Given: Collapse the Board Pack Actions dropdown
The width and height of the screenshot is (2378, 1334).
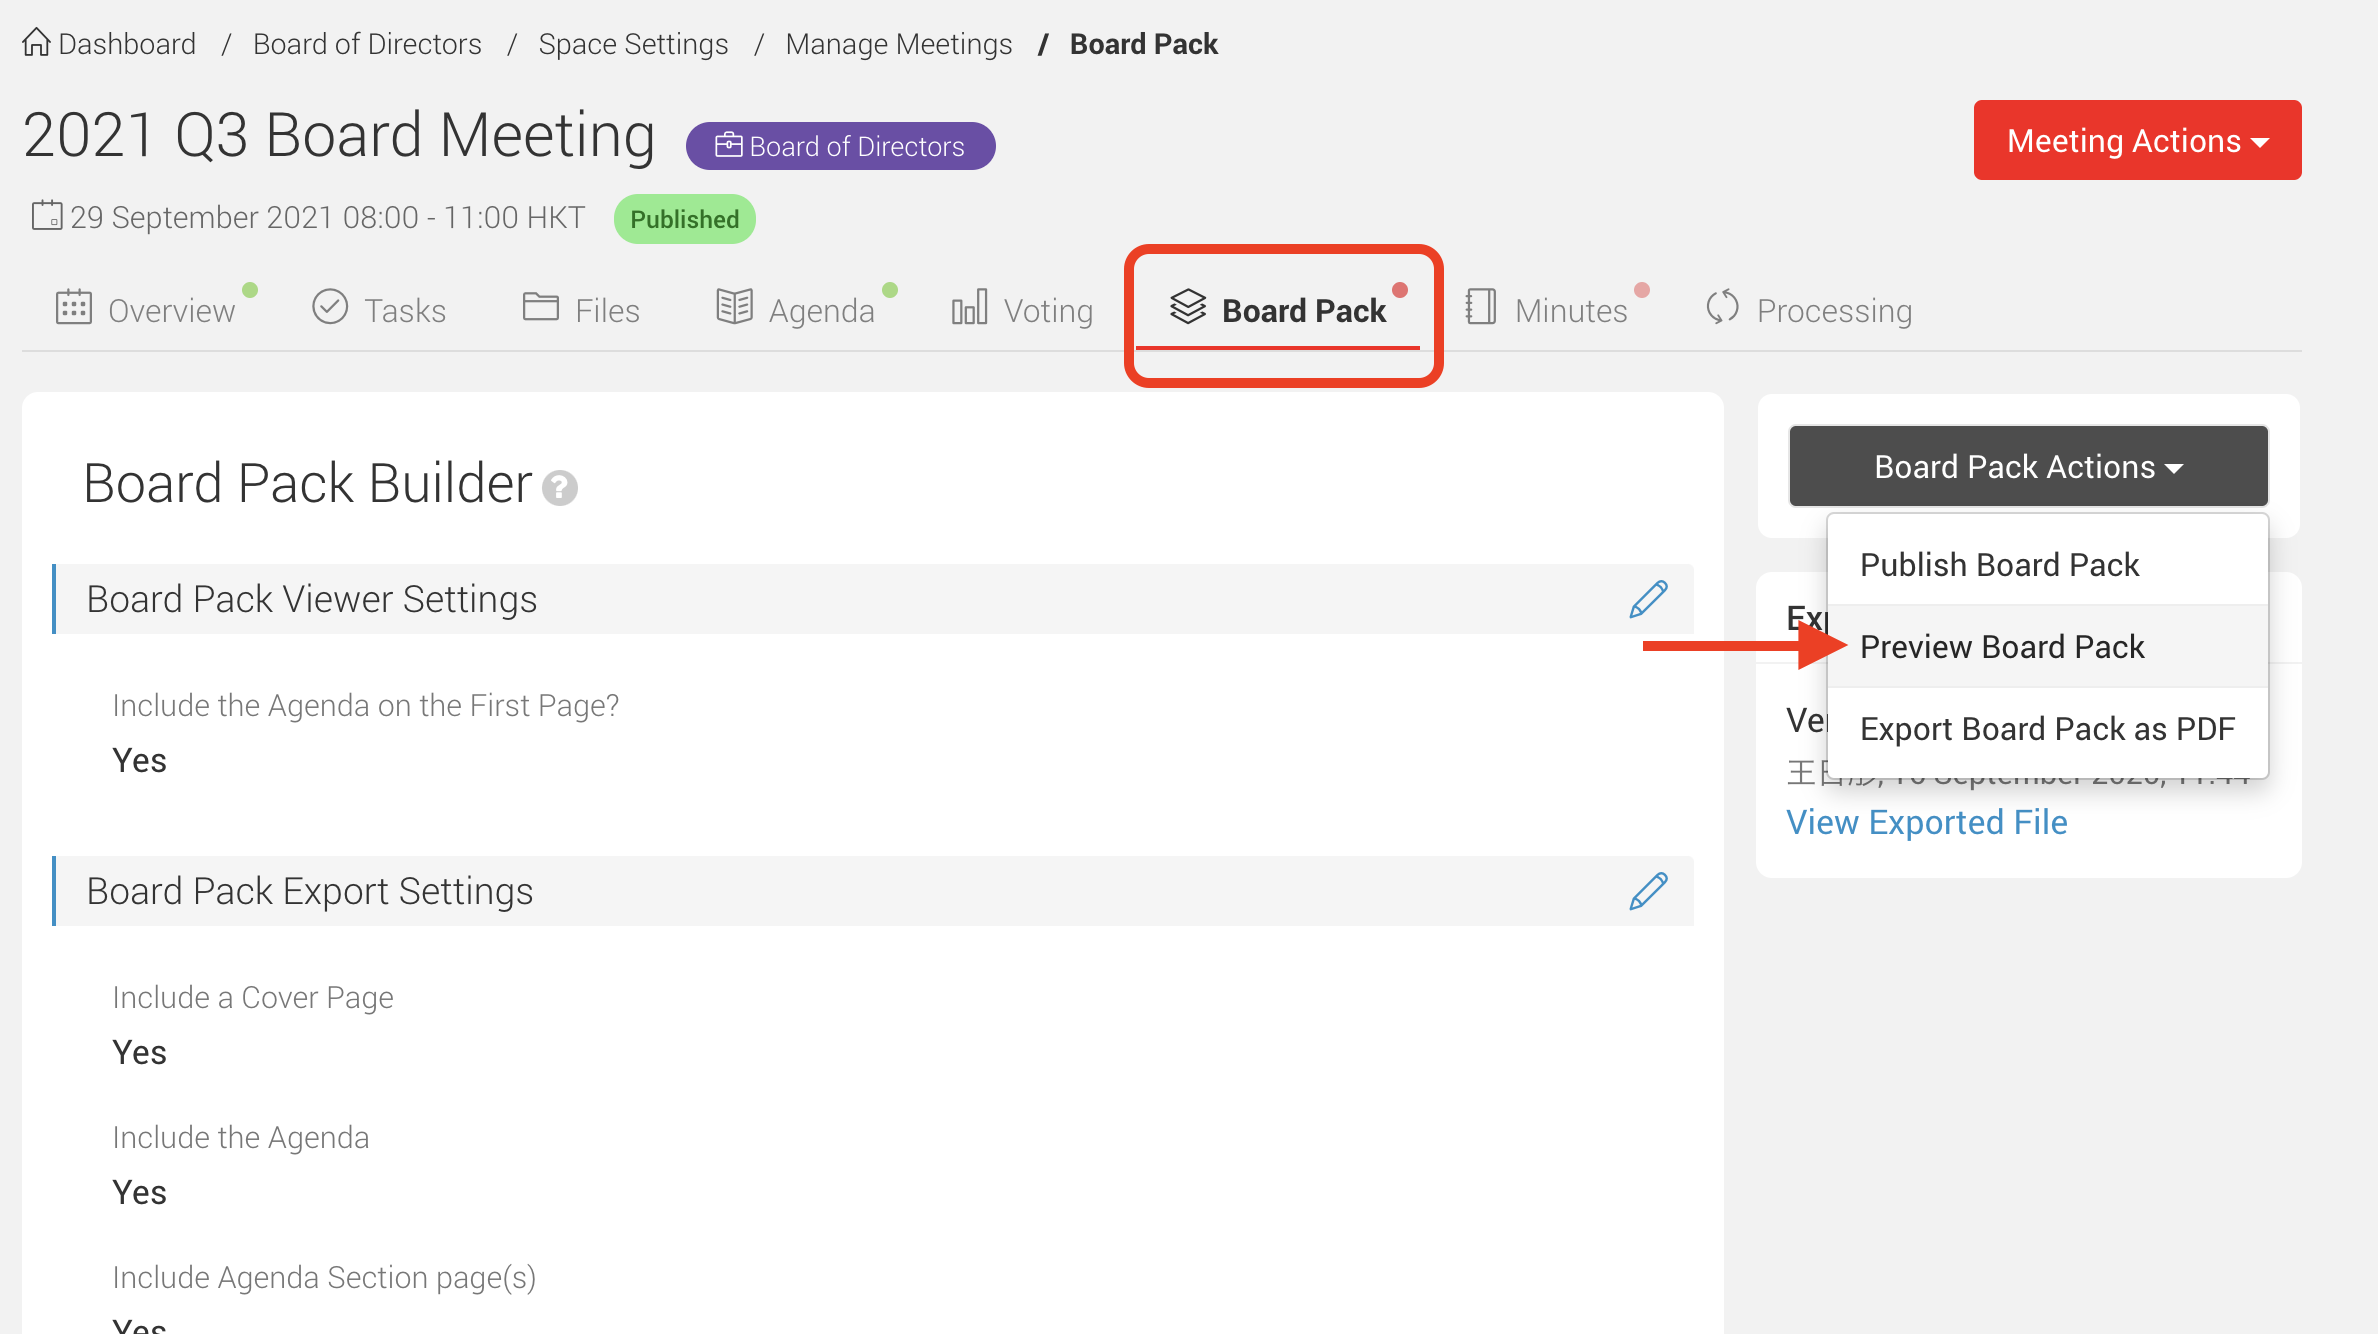Looking at the screenshot, I should click(2028, 467).
